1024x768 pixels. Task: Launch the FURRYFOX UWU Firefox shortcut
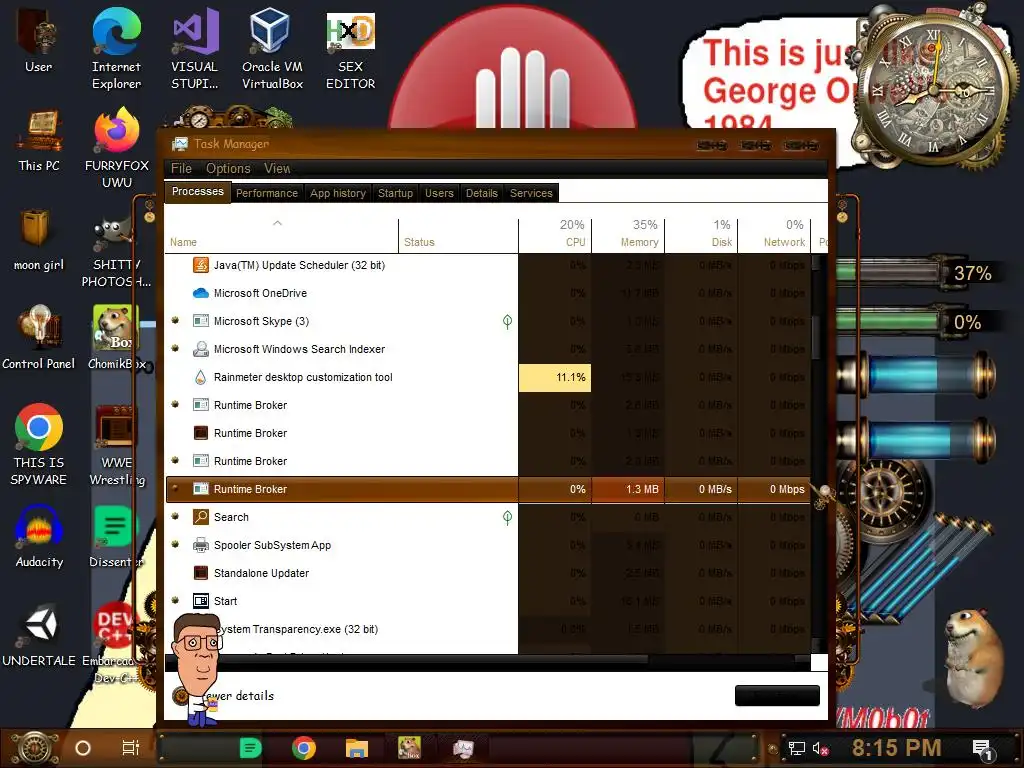click(x=117, y=148)
